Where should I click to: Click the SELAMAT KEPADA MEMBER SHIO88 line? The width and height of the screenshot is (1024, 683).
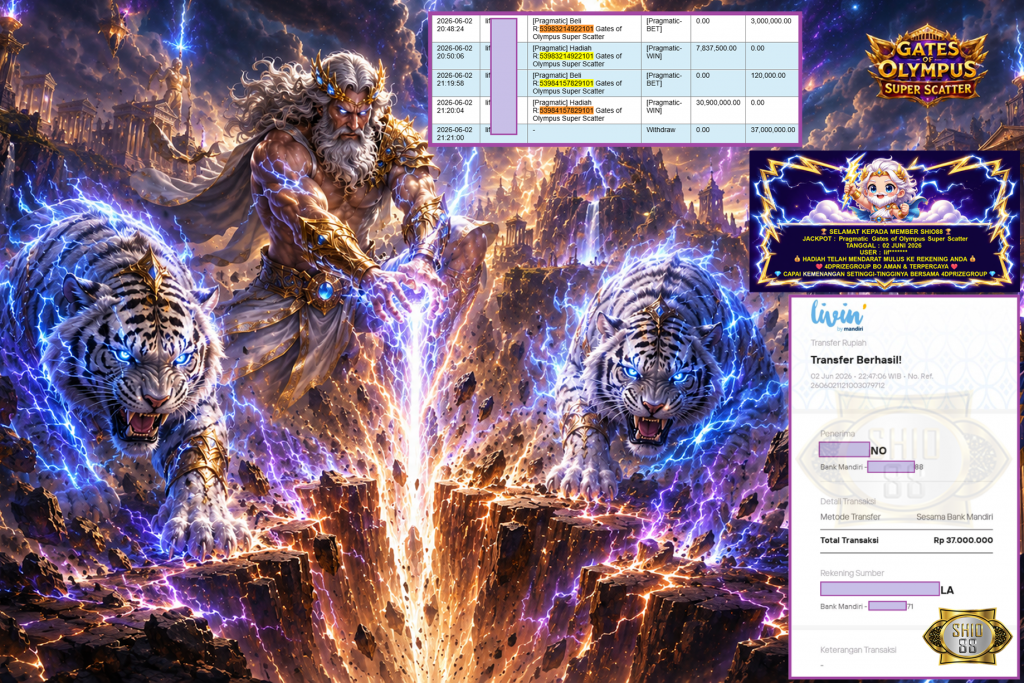pyautogui.click(x=884, y=232)
